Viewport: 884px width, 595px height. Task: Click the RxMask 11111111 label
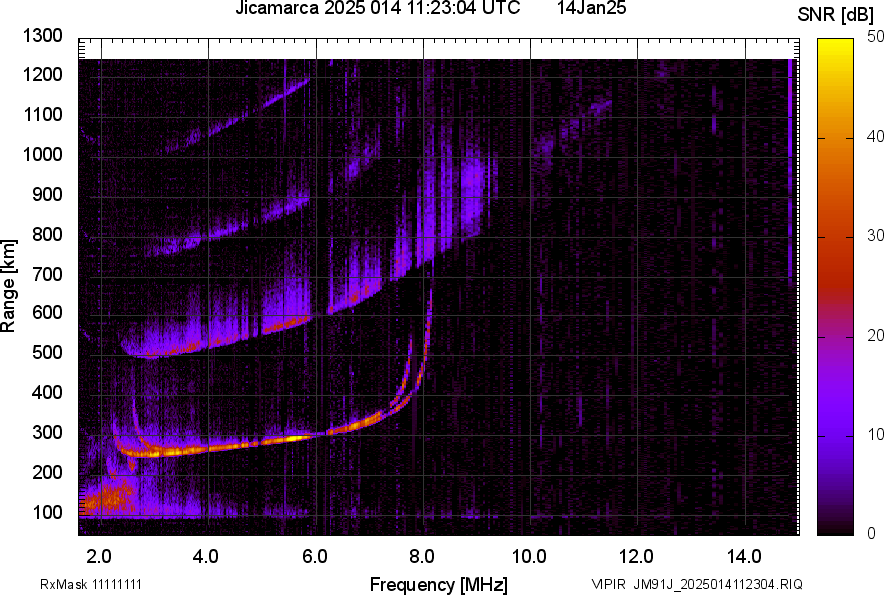tap(91, 584)
